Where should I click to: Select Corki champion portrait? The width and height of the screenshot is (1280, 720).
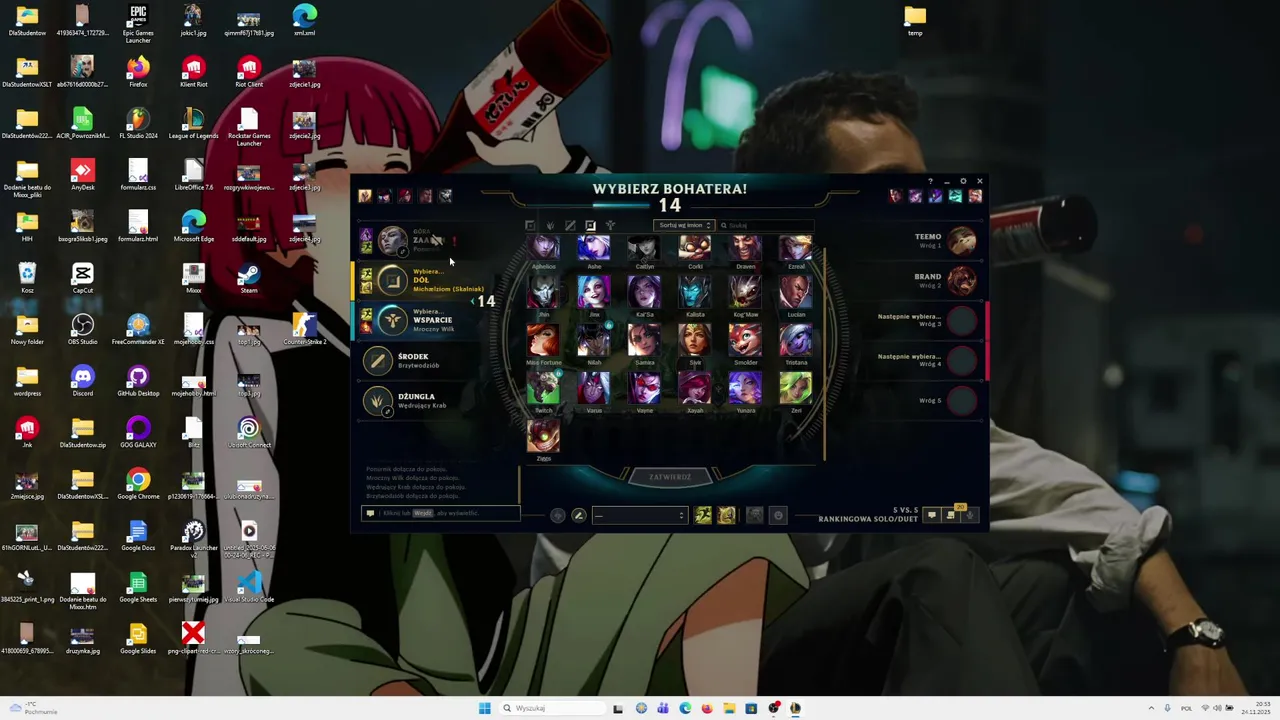tap(695, 249)
